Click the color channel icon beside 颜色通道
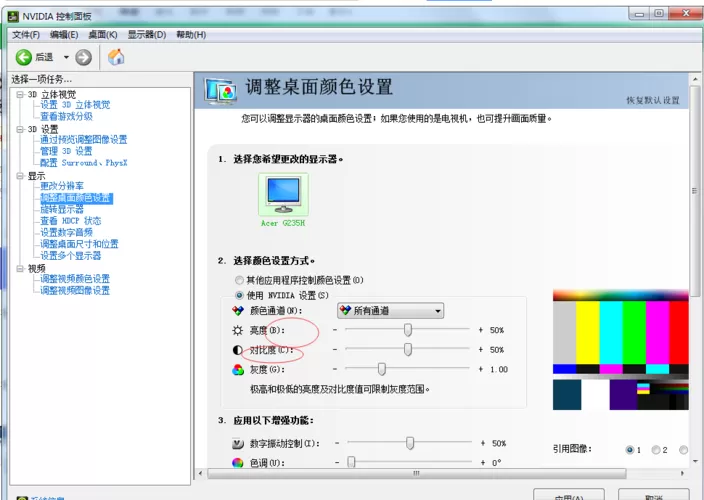 tap(238, 311)
